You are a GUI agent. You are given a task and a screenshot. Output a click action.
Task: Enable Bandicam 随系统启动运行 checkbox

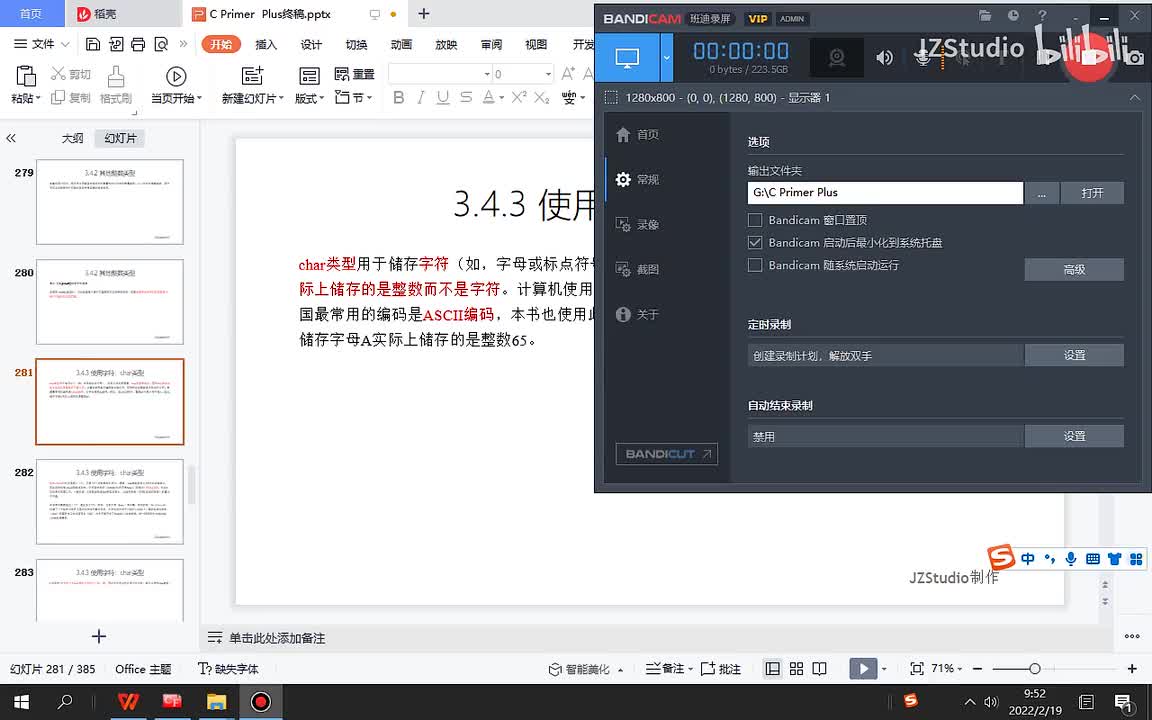coord(755,265)
